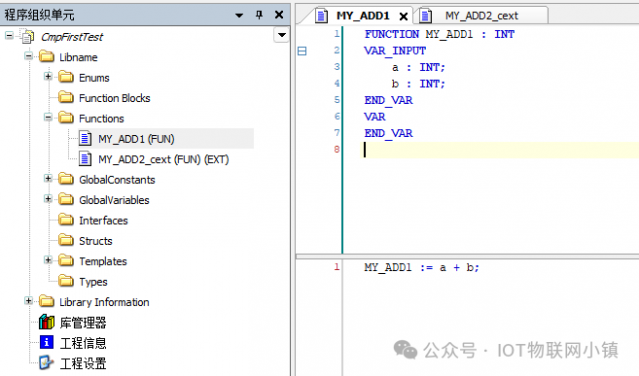Click the Libname folder icon
This screenshot has width=639, height=376.
click(46, 57)
